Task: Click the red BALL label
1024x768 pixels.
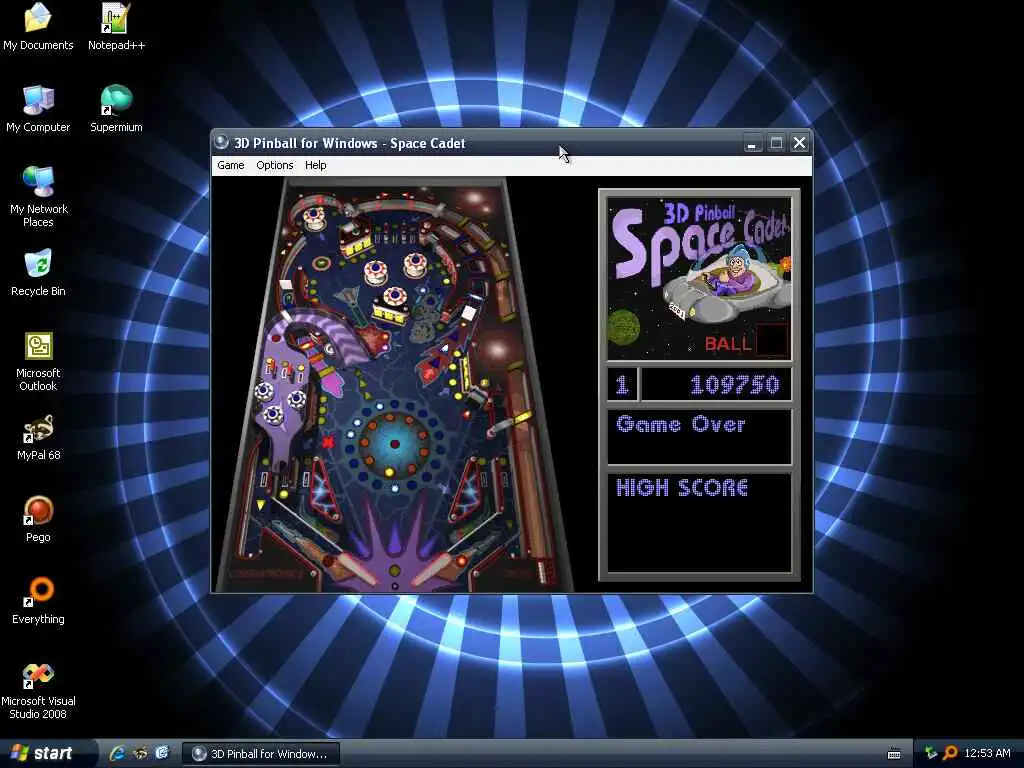Action: pyautogui.click(x=728, y=344)
